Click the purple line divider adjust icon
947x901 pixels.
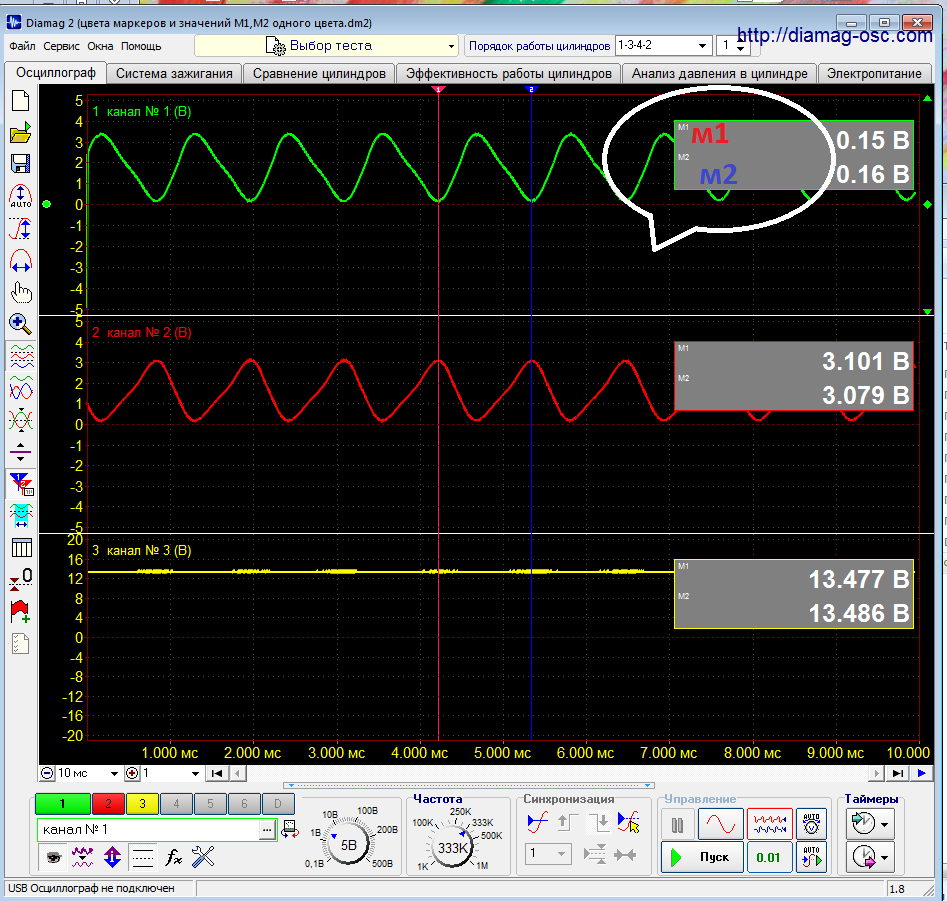(21, 451)
